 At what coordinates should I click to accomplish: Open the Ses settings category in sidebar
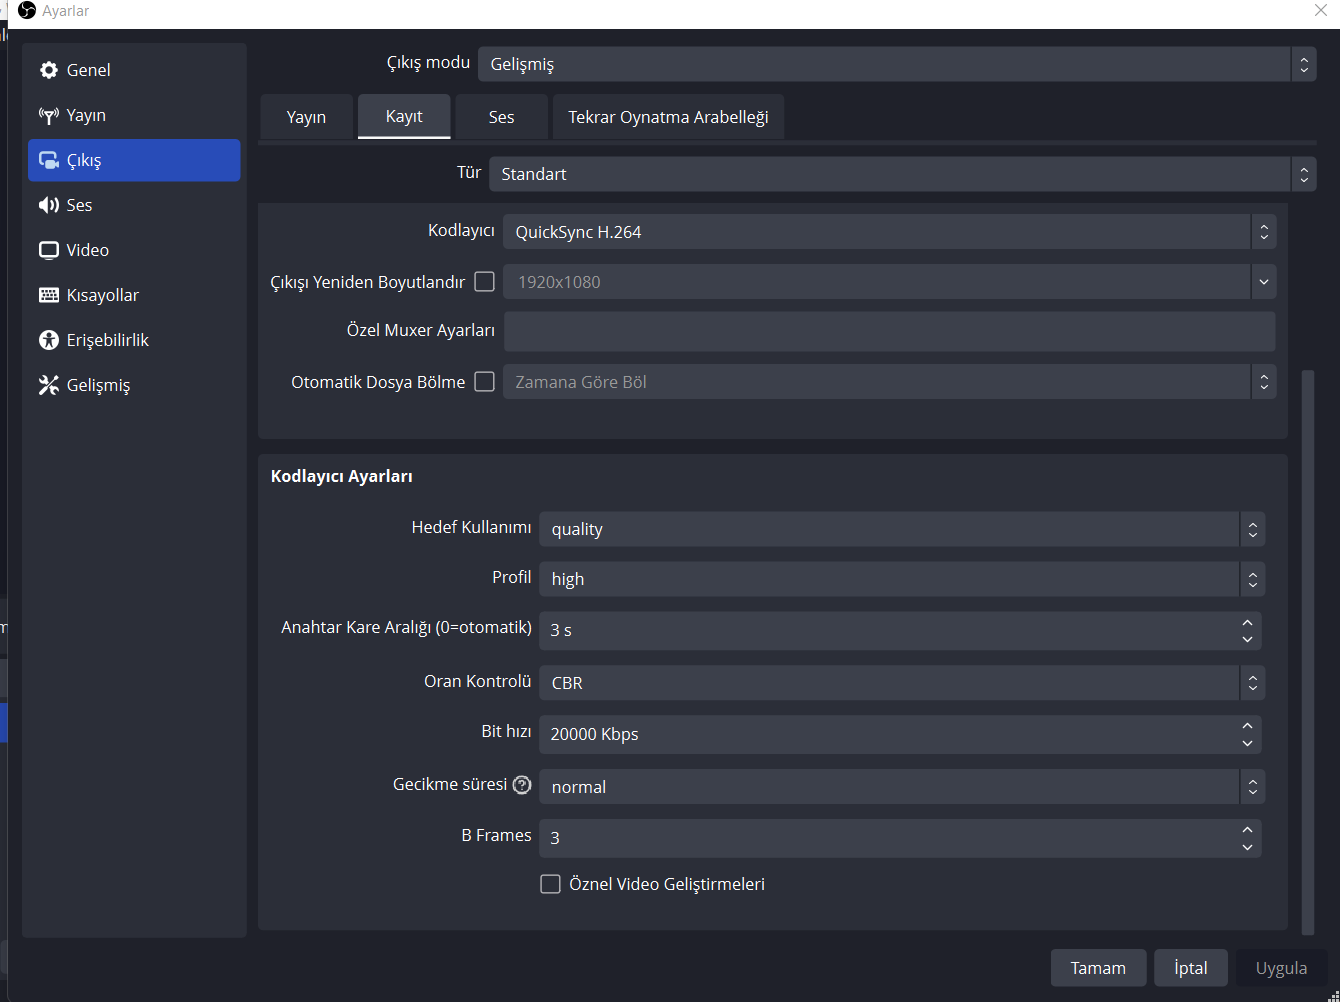pyautogui.click(x=134, y=205)
